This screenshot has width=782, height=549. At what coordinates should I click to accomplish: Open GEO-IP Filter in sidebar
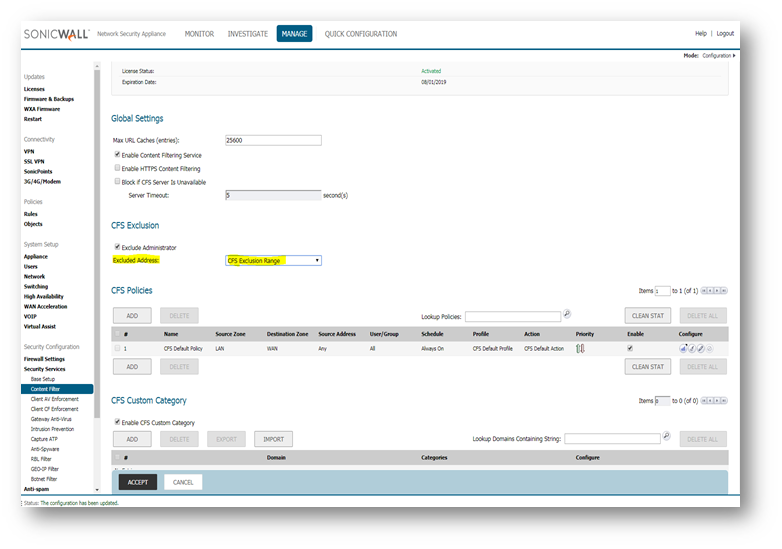(x=44, y=469)
